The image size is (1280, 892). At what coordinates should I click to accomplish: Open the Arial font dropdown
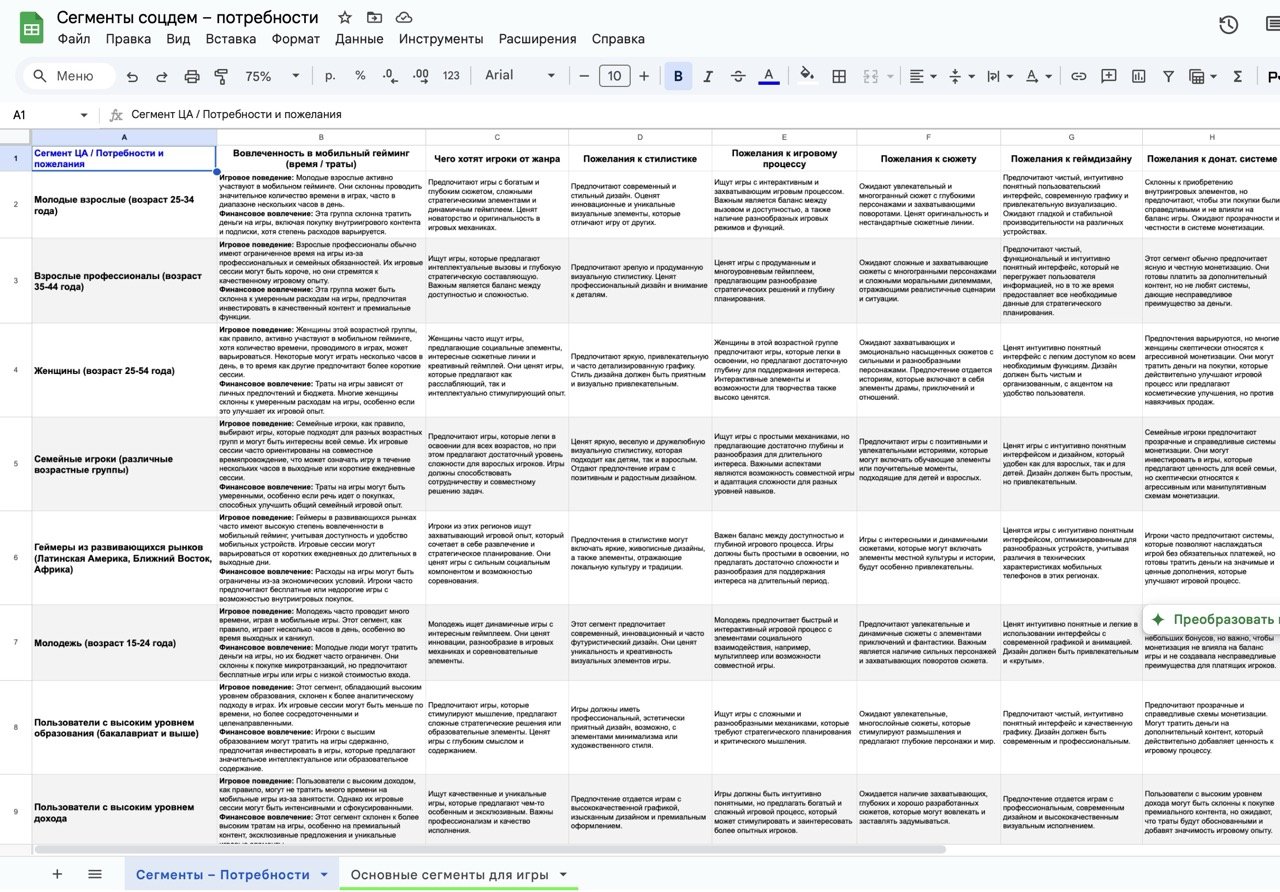[520, 76]
